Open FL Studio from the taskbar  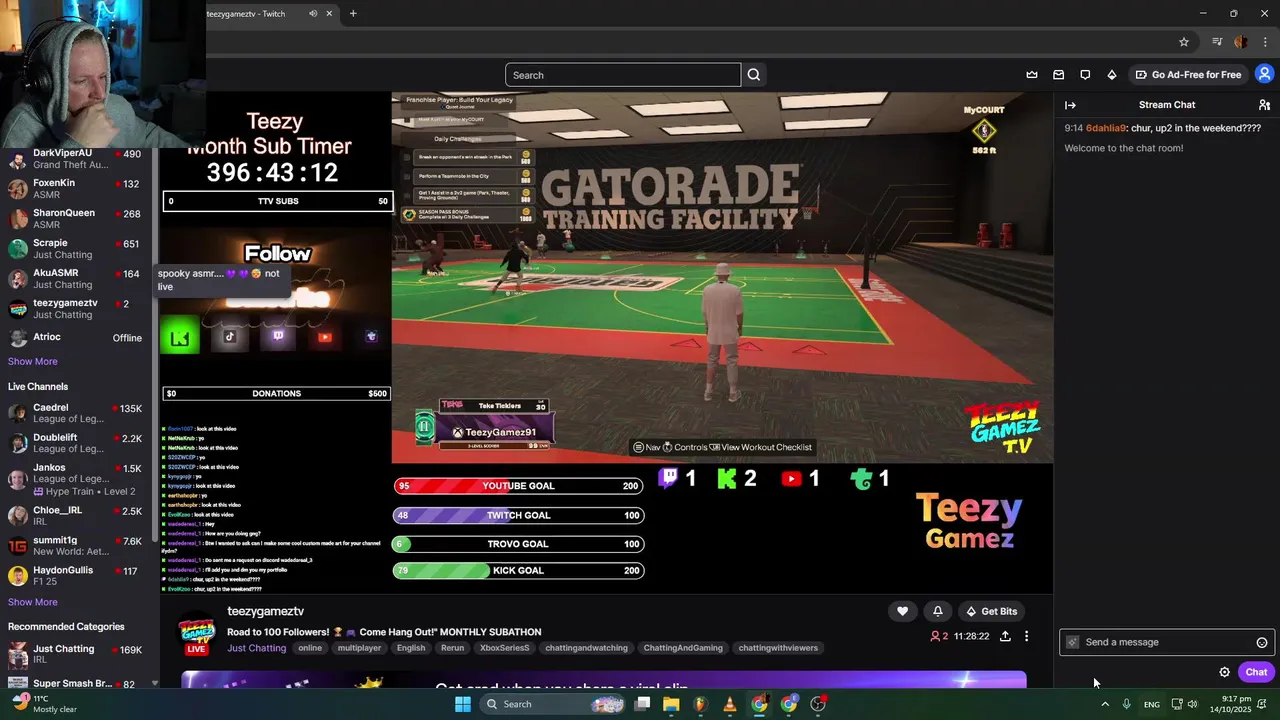(700, 704)
